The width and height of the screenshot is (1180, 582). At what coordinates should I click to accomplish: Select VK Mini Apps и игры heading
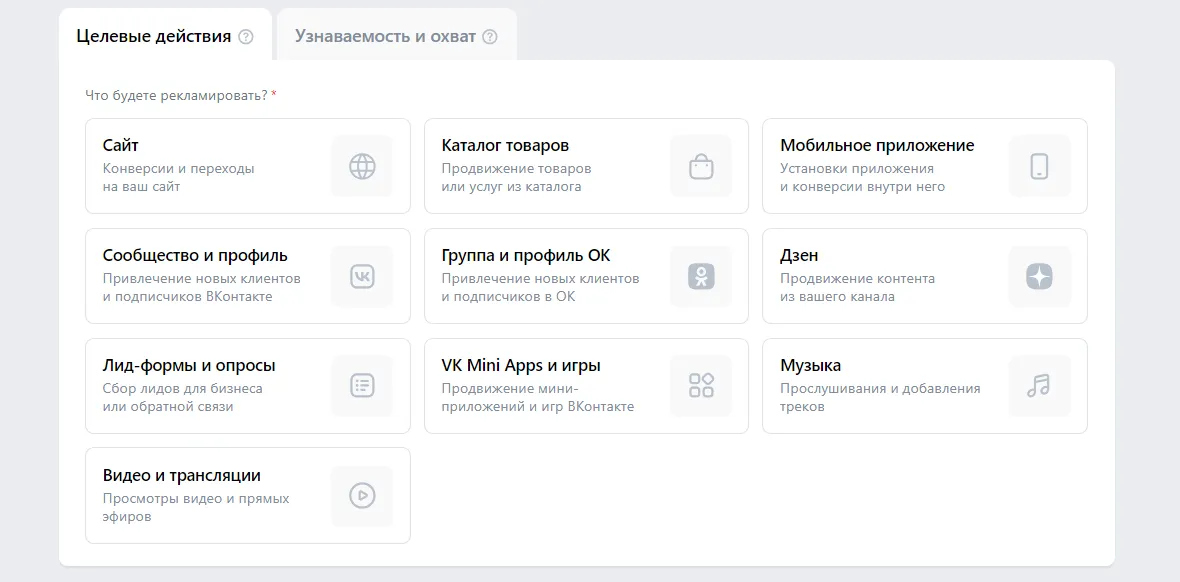521,365
